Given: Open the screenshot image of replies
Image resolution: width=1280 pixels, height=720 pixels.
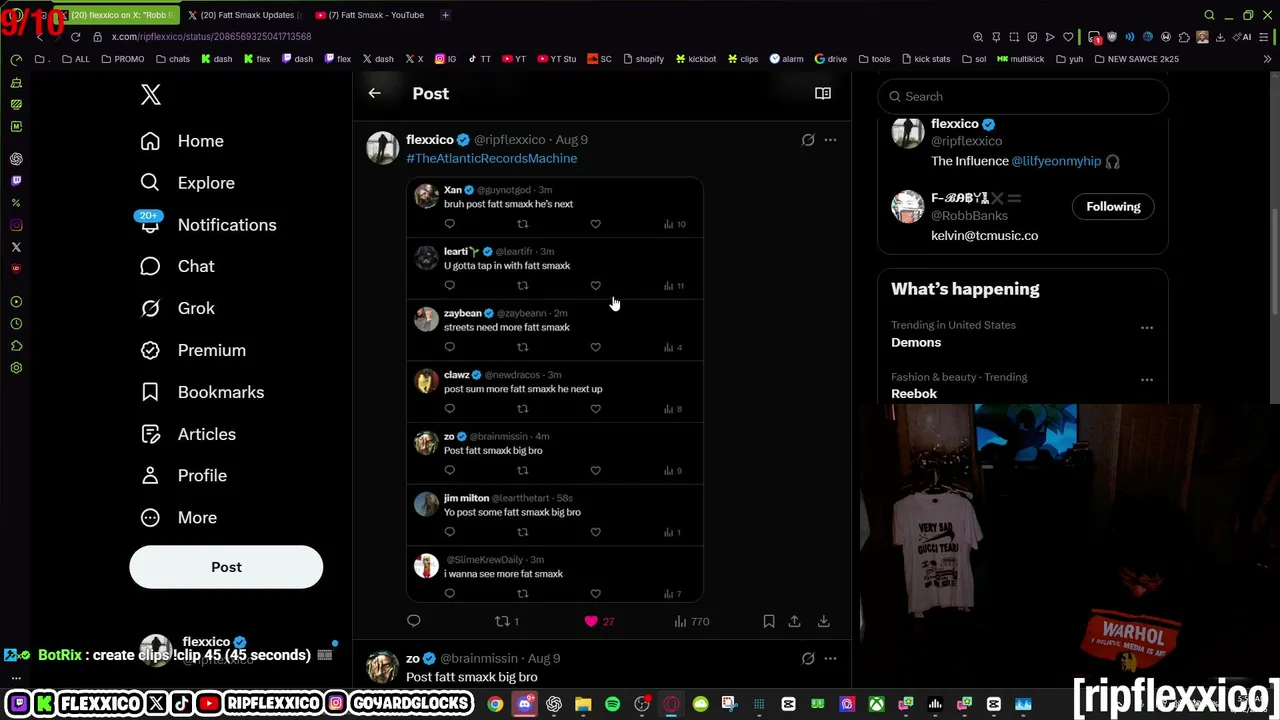Looking at the screenshot, I should tap(555, 389).
